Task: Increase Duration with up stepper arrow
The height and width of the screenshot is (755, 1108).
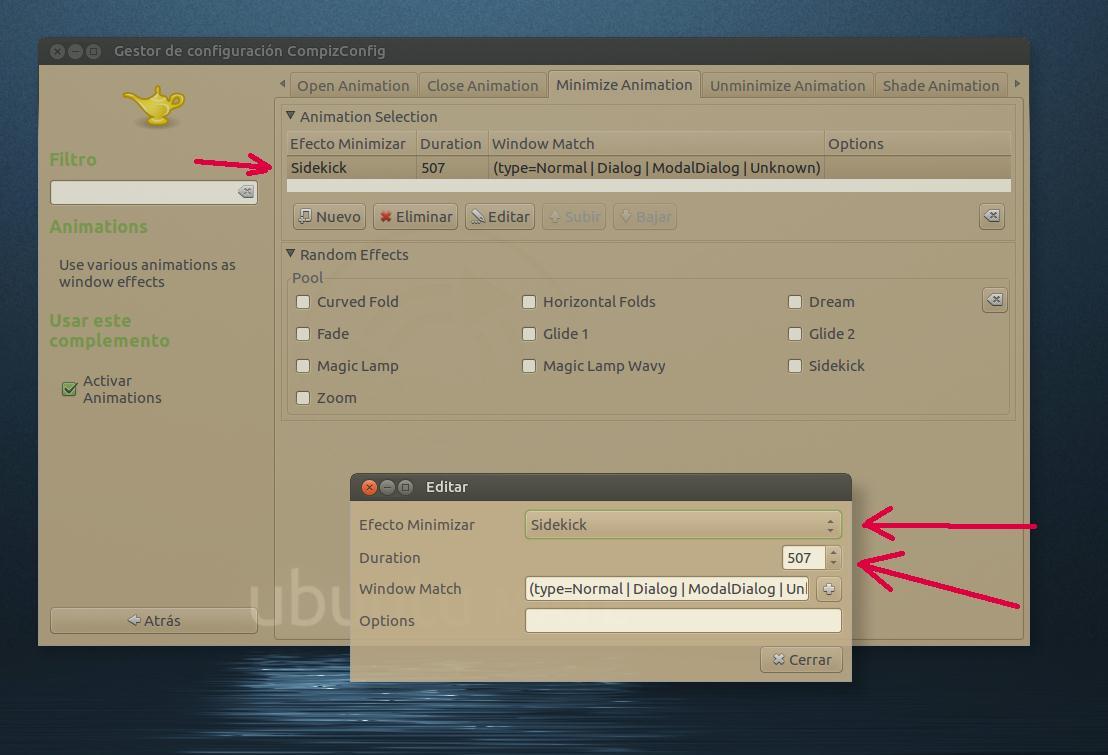Action: (x=834, y=552)
